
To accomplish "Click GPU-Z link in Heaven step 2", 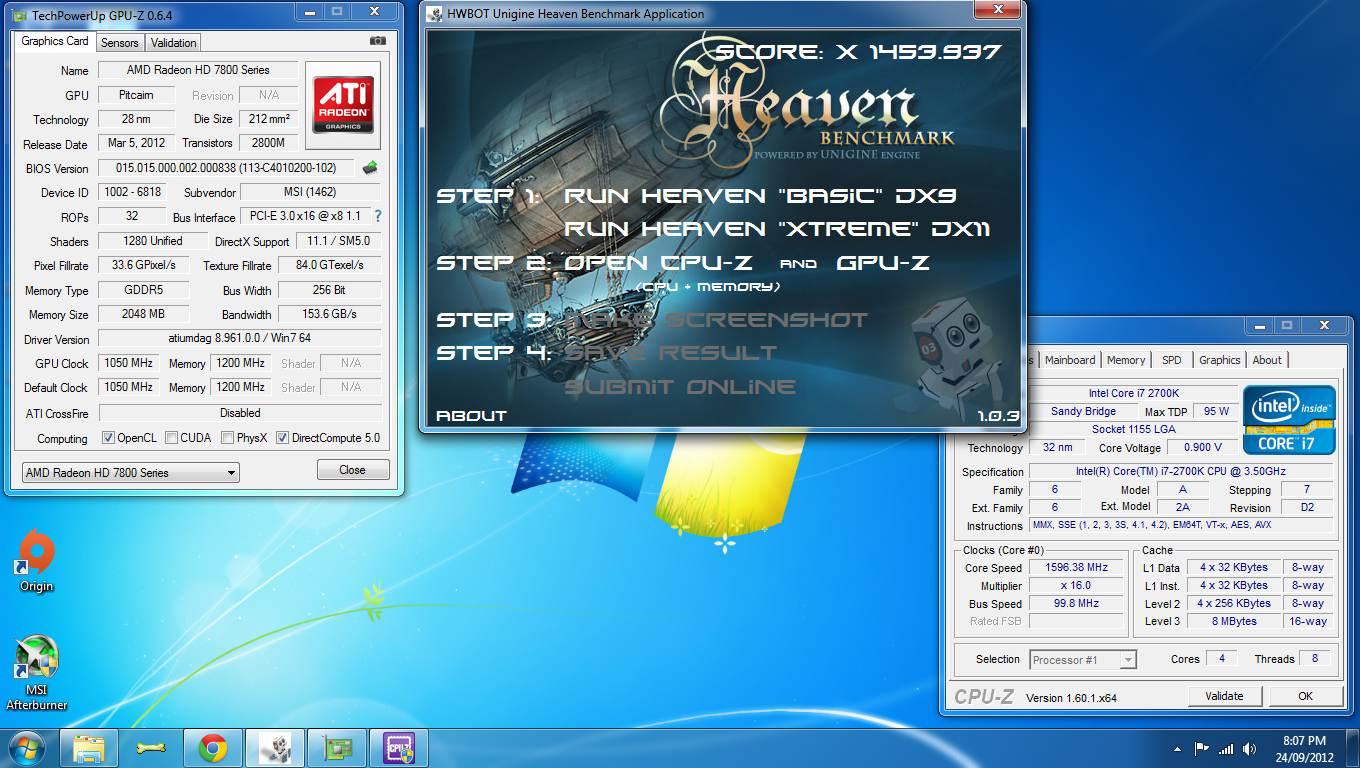I will (x=883, y=263).
